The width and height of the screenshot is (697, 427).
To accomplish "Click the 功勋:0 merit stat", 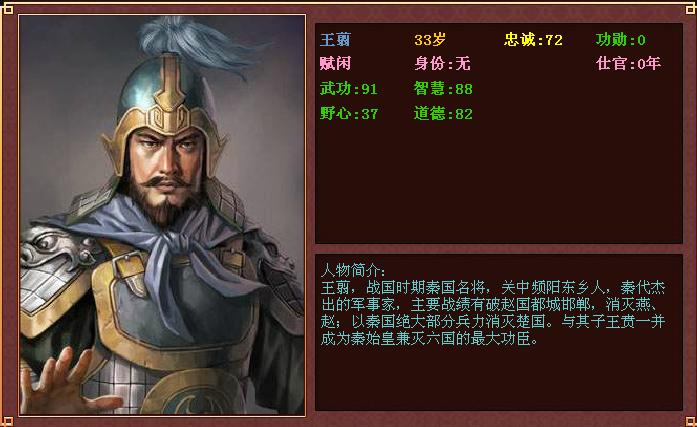I will (621, 40).
